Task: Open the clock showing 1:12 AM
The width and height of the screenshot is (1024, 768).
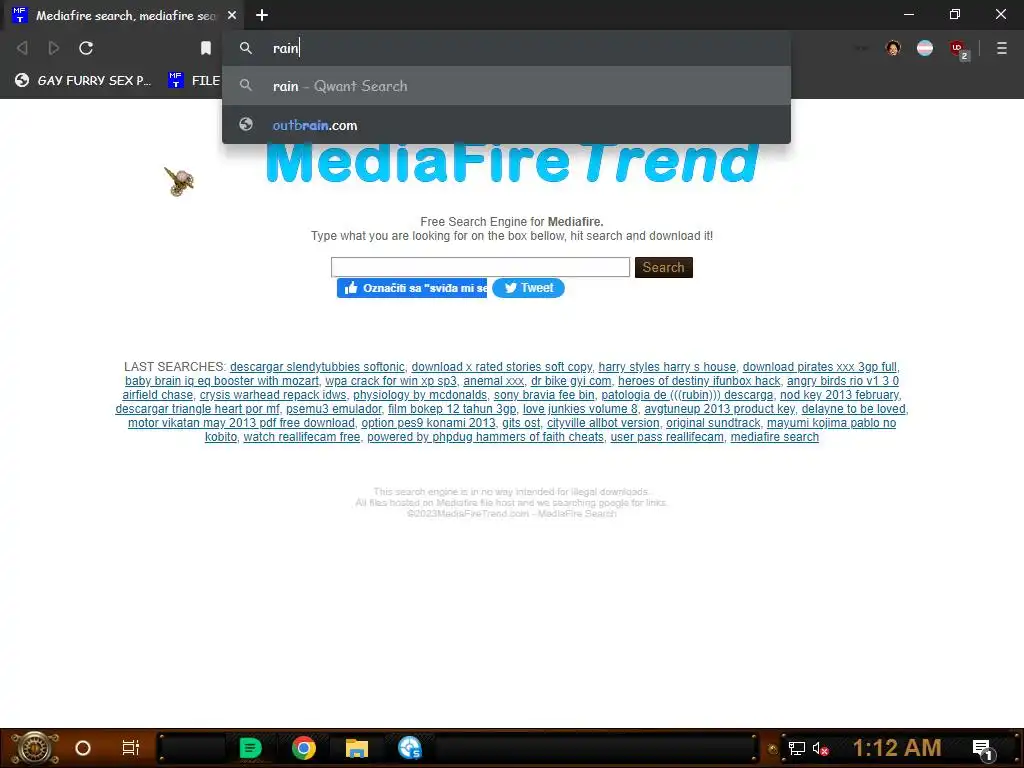Action: [x=897, y=748]
